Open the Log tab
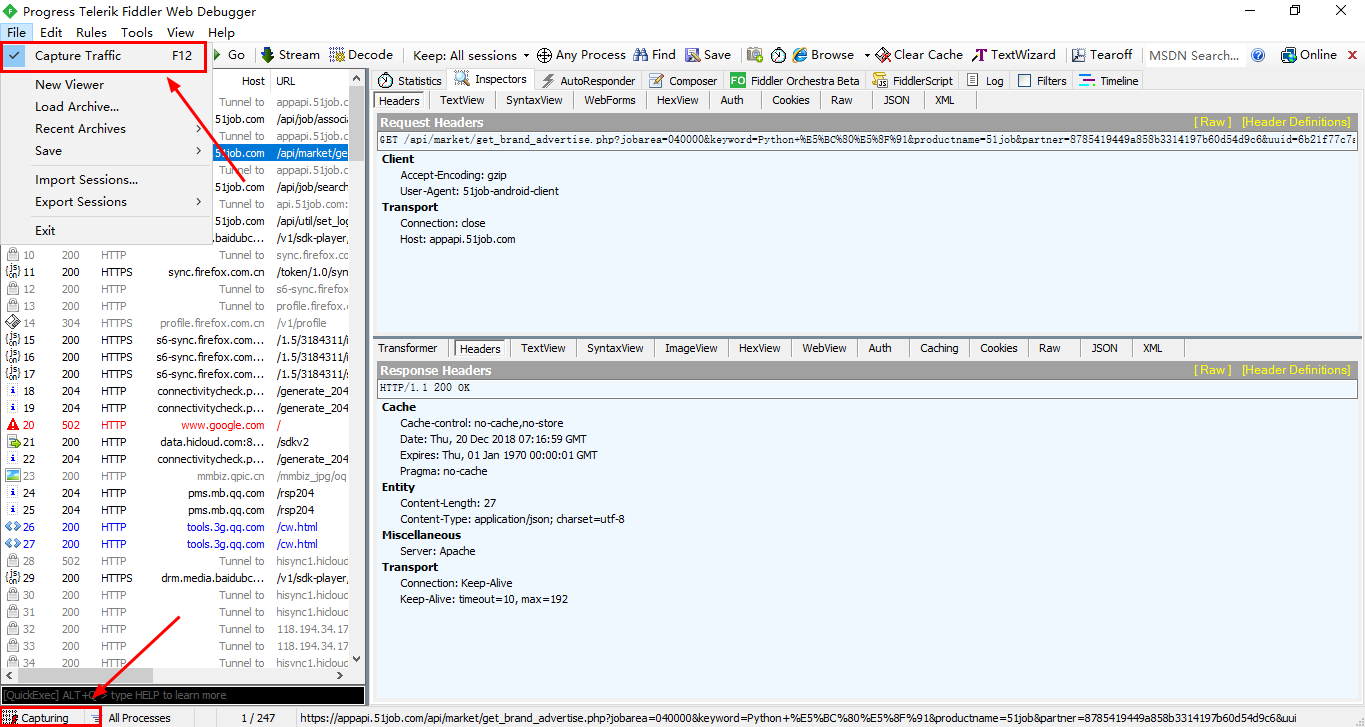The image size is (1365, 727). click(x=986, y=81)
